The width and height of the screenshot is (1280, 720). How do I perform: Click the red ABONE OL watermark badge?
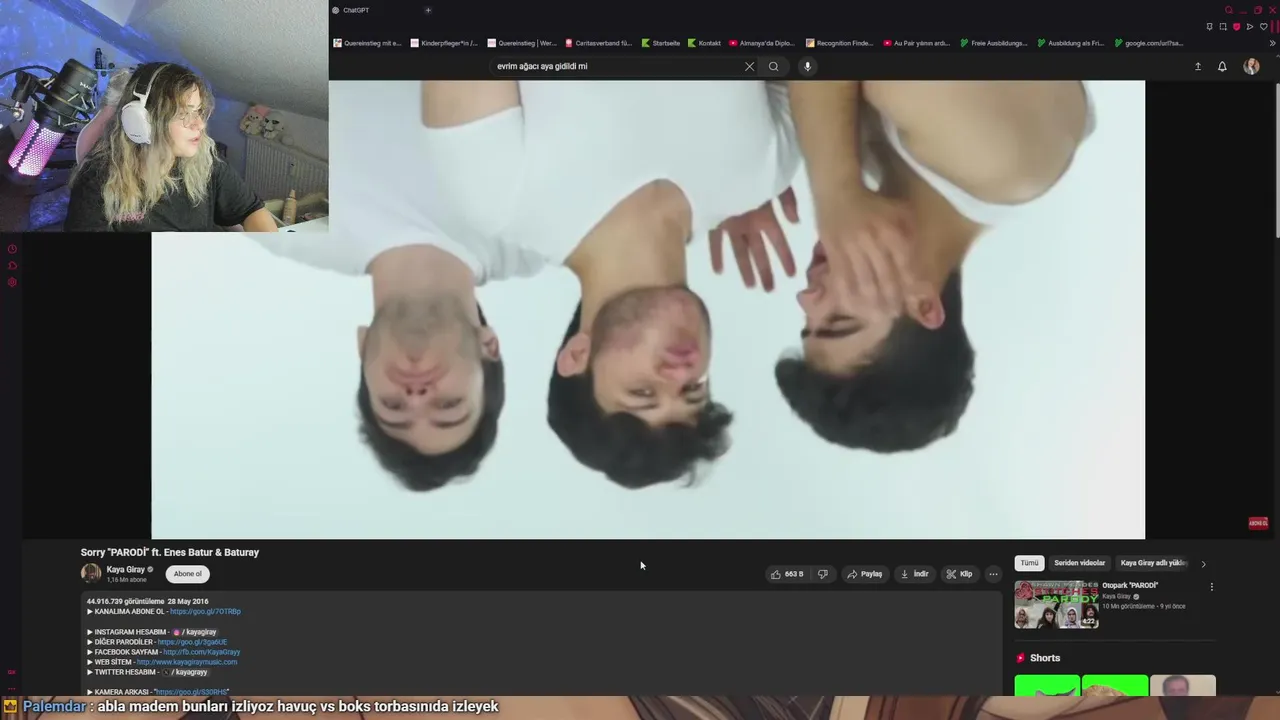(1258, 523)
